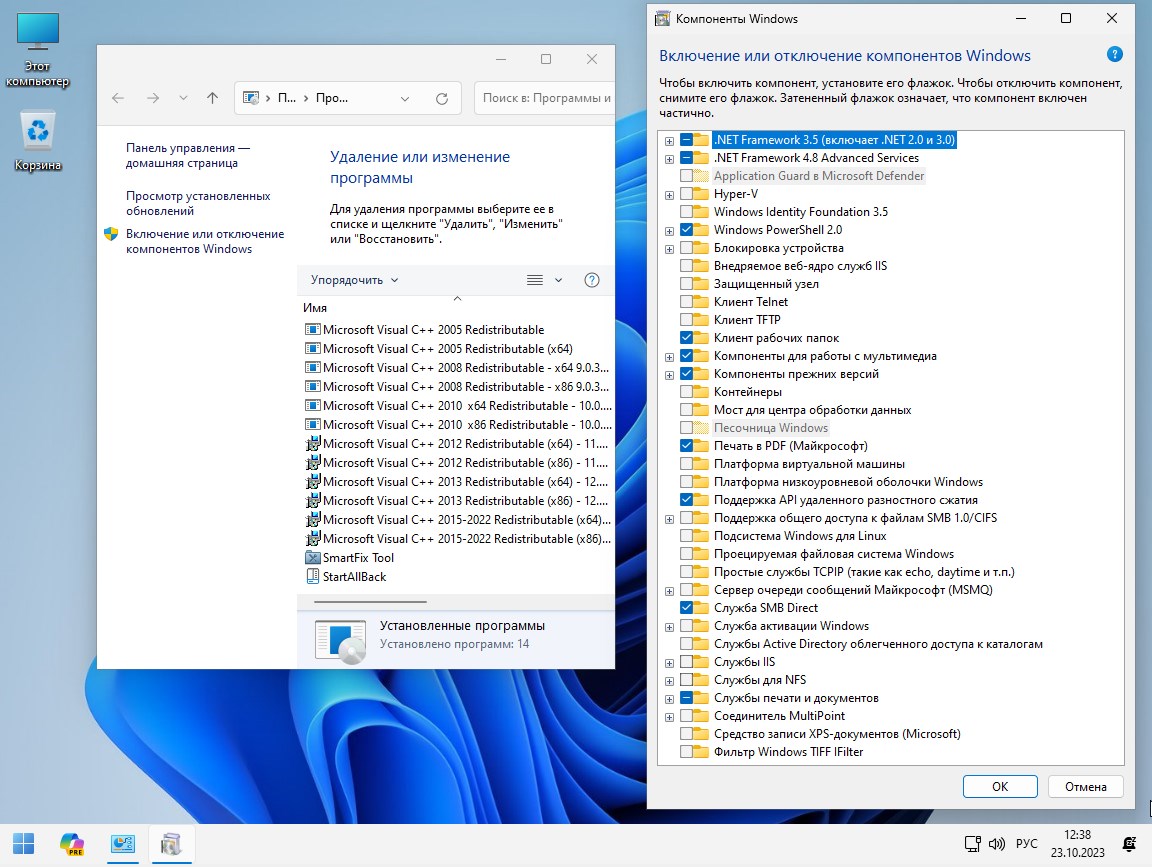
Task: Enable Подсистема Windows для Linux checkbox
Action: (686, 536)
